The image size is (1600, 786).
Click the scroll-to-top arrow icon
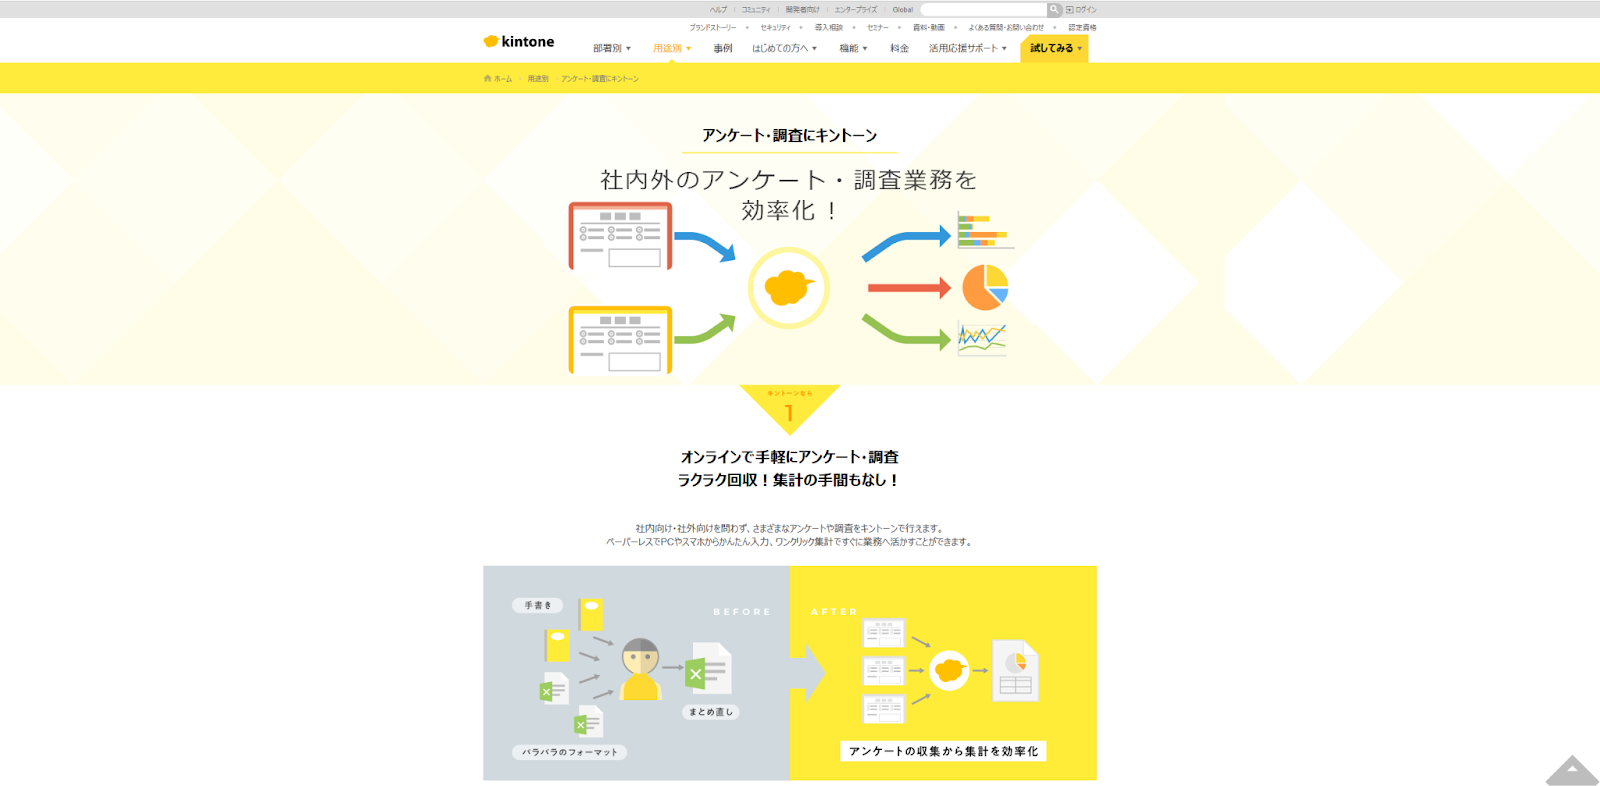(x=1572, y=770)
